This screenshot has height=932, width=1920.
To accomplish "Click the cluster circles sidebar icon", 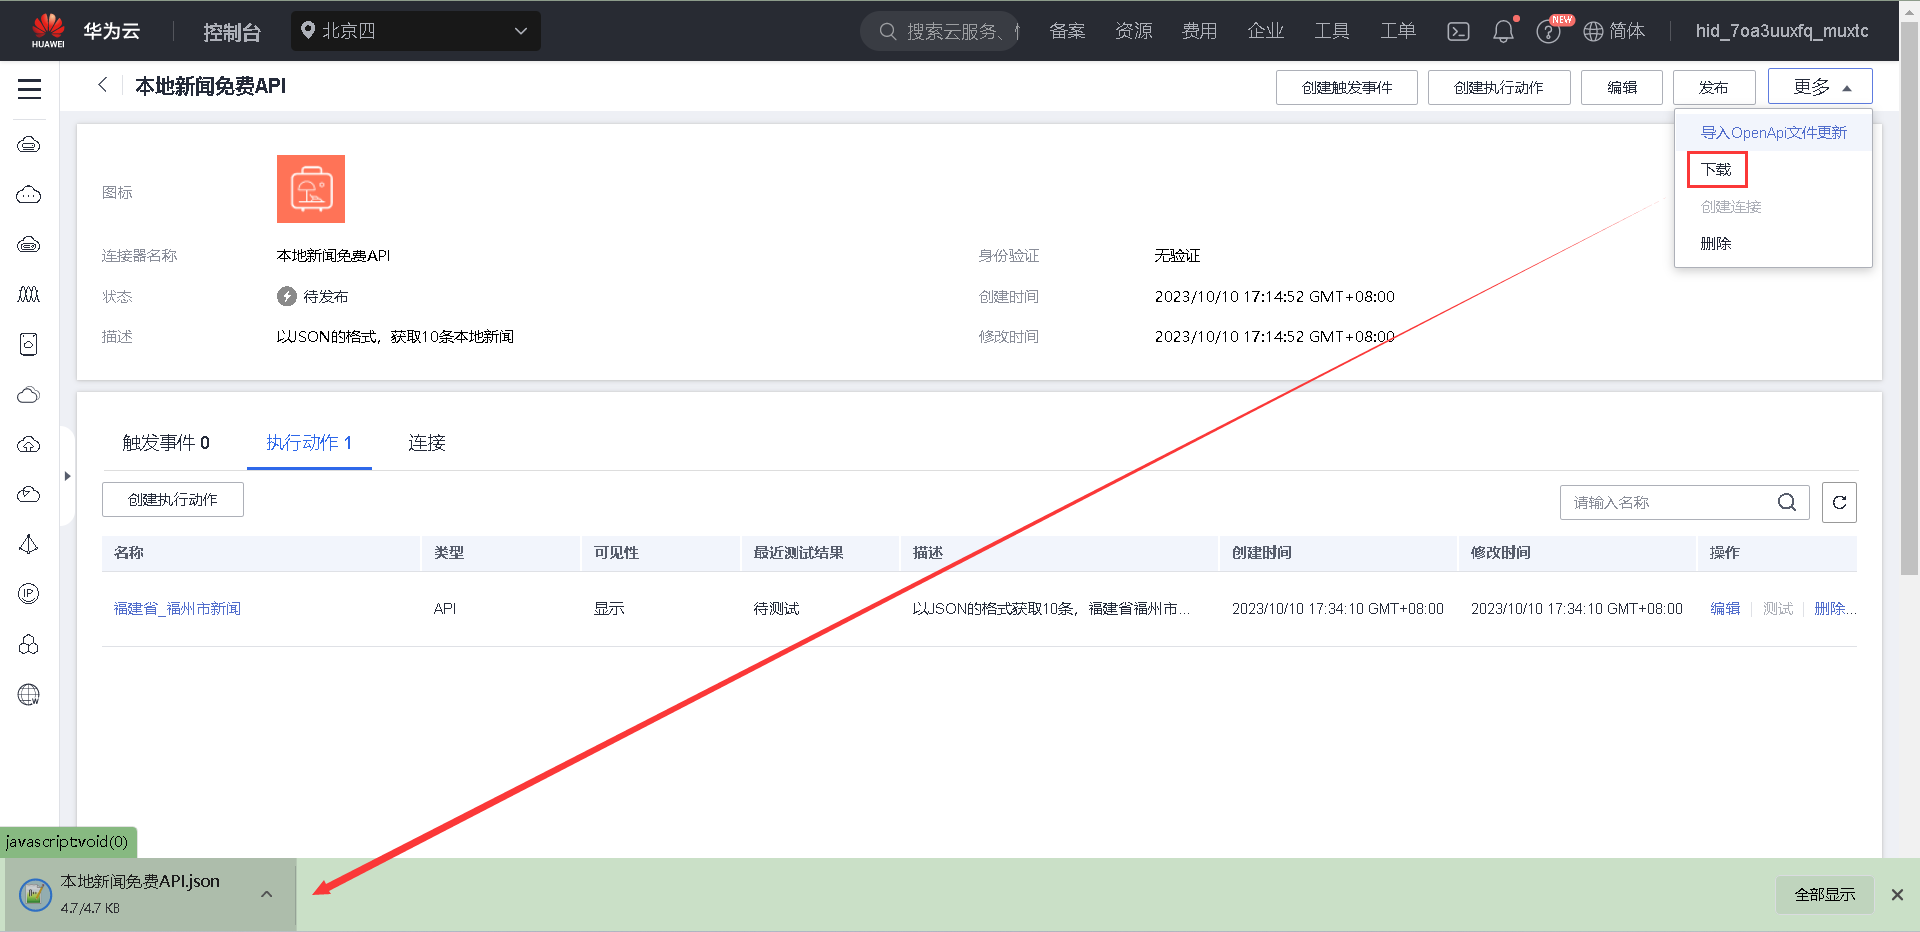I will click(x=29, y=644).
